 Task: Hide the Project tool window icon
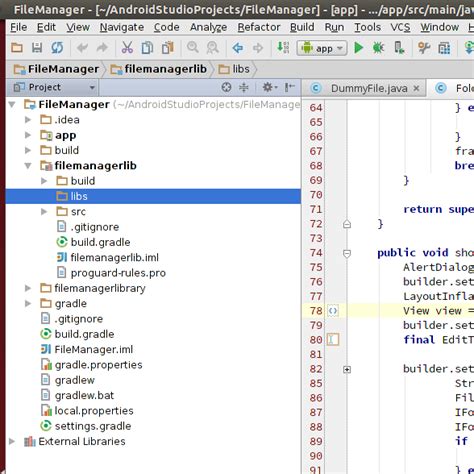289,87
